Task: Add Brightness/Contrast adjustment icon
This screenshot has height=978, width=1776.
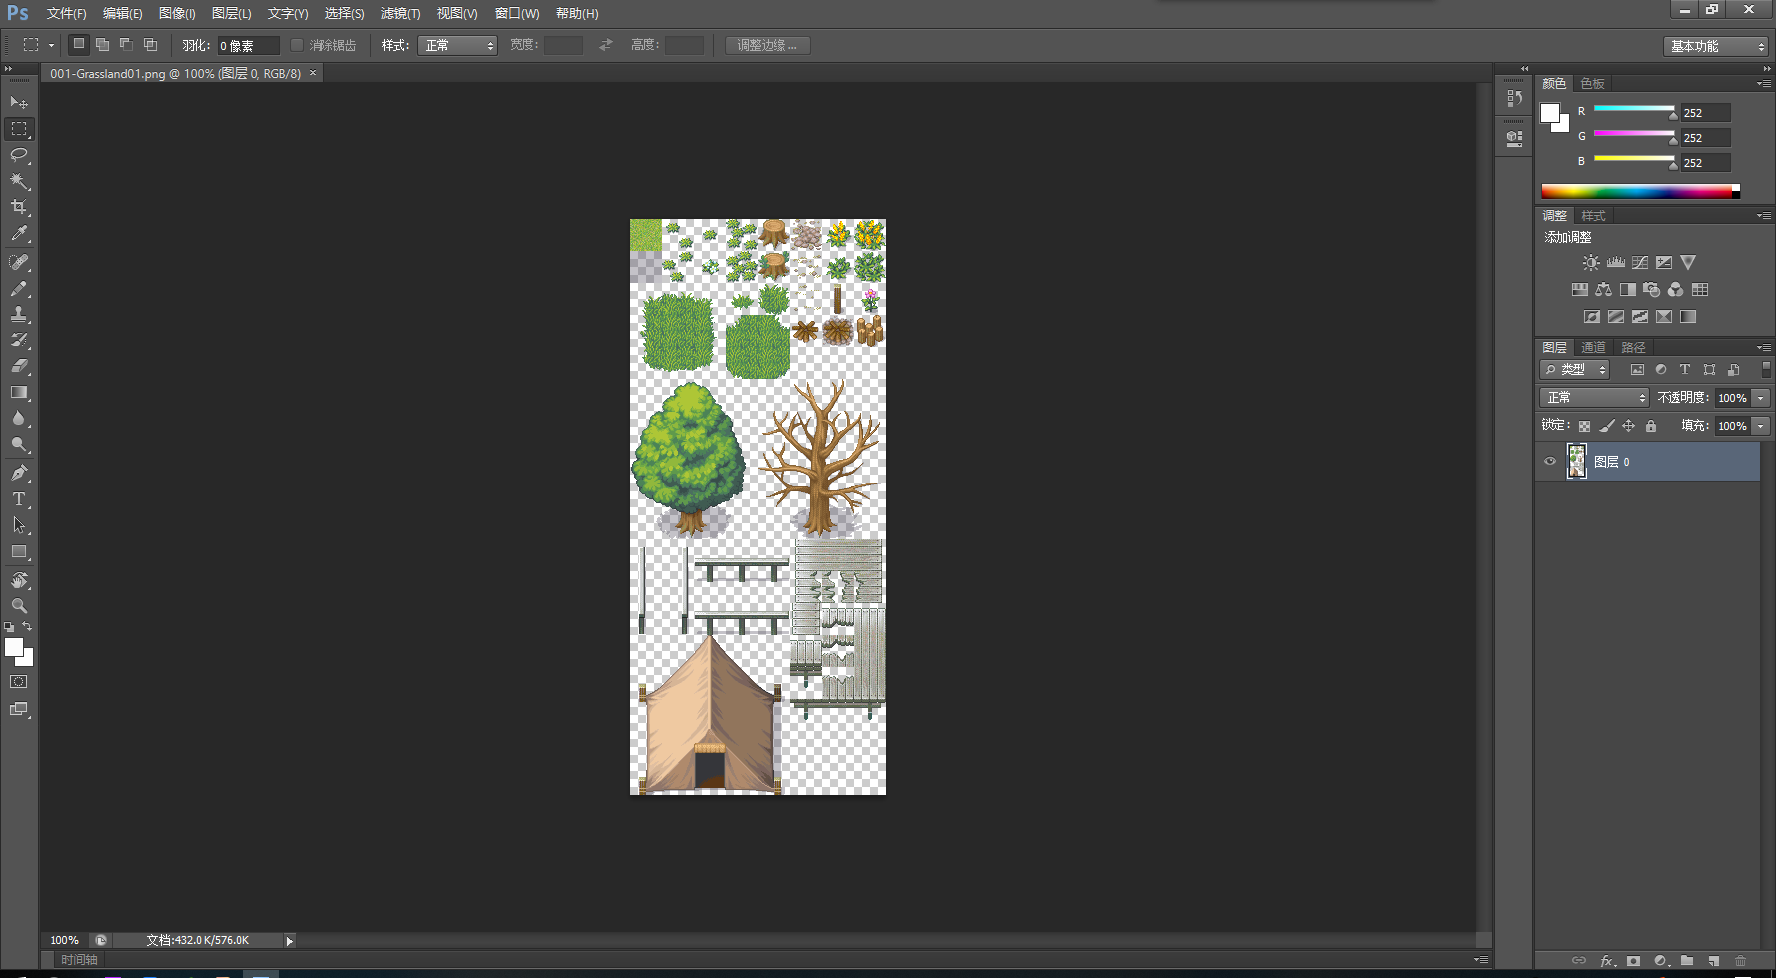Action: (1591, 263)
